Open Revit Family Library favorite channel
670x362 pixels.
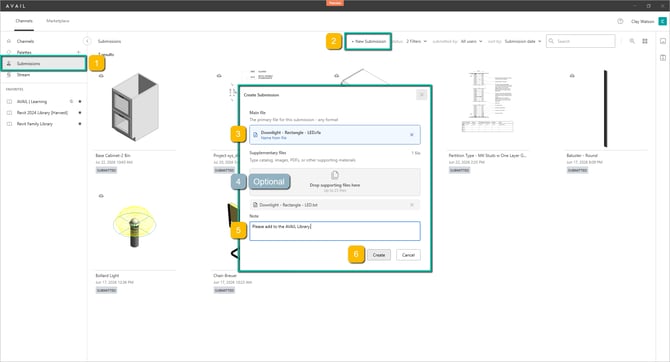[35, 124]
